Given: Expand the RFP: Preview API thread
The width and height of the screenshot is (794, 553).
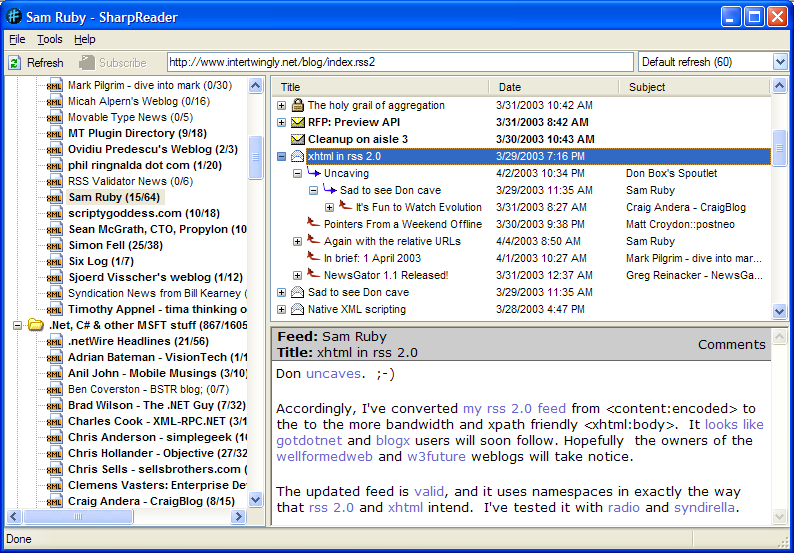Looking at the screenshot, I should click(x=282, y=123).
